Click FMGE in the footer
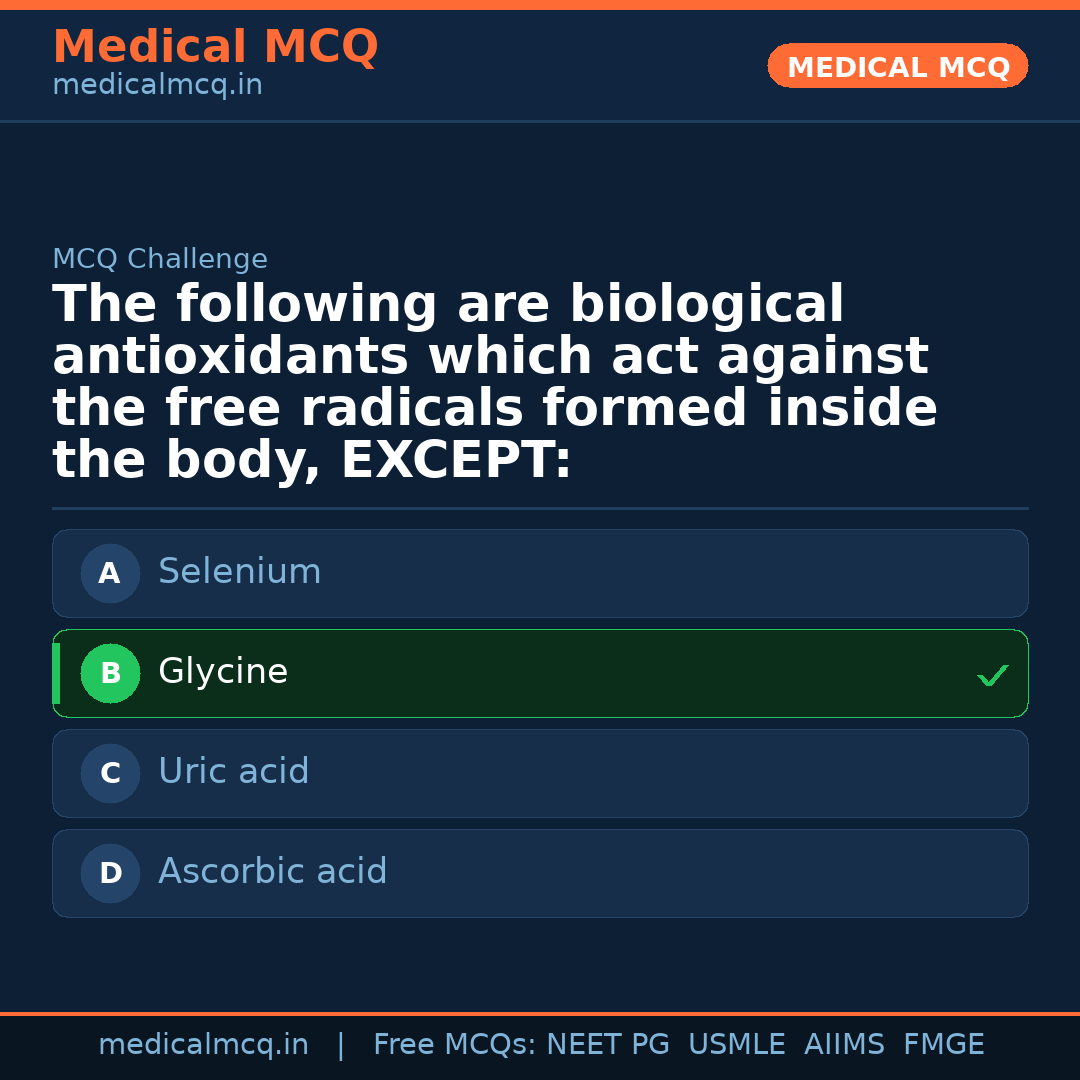This screenshot has height=1080, width=1080. pyautogui.click(x=943, y=1045)
